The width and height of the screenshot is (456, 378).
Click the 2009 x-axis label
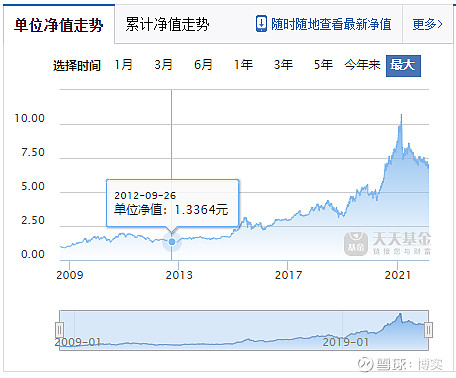coord(70,275)
